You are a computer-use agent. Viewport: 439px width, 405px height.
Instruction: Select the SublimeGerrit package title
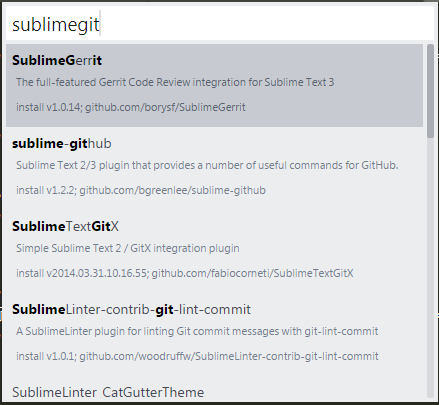(57, 61)
